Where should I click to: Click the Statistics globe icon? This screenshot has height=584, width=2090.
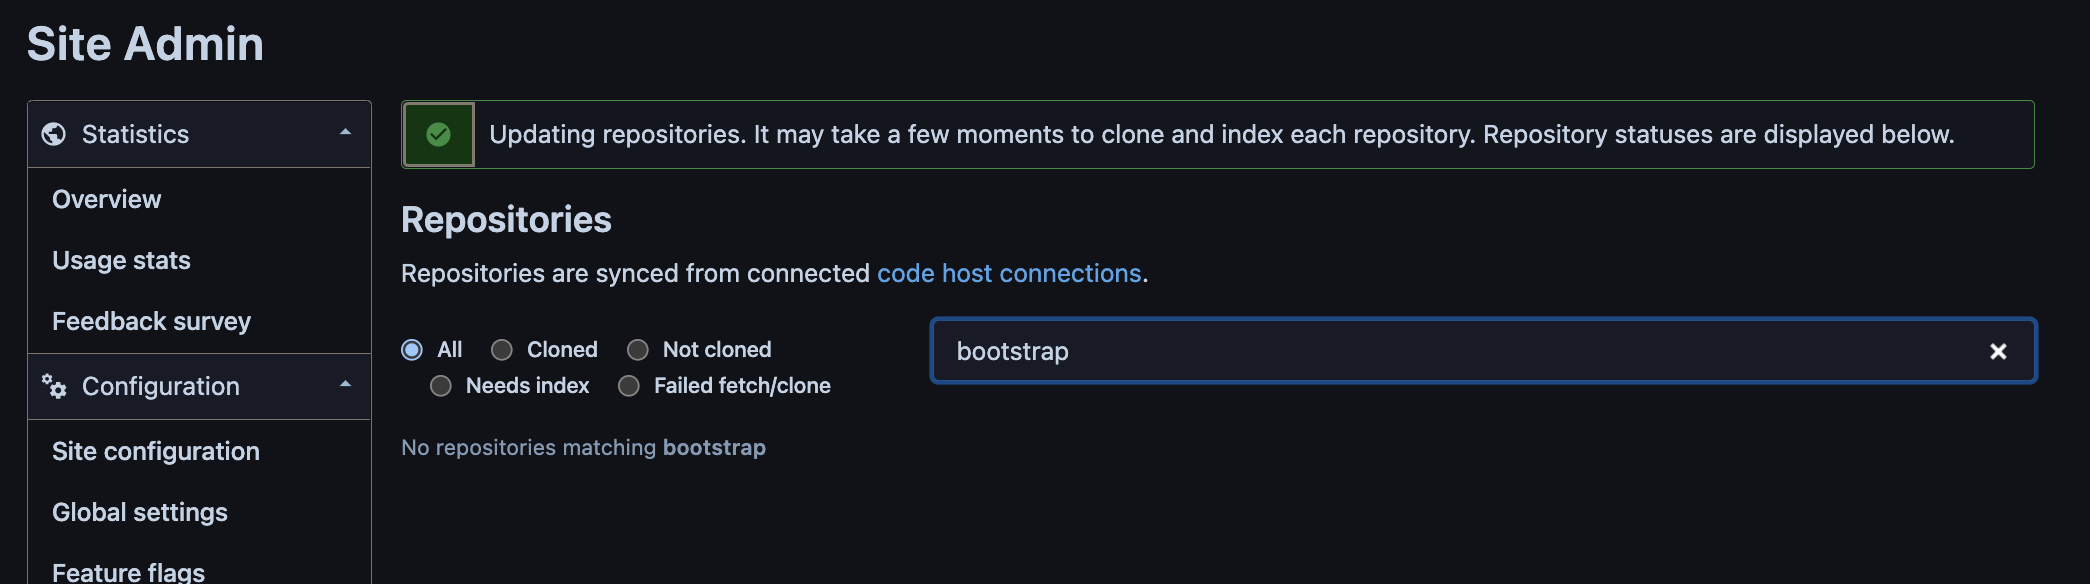click(54, 134)
